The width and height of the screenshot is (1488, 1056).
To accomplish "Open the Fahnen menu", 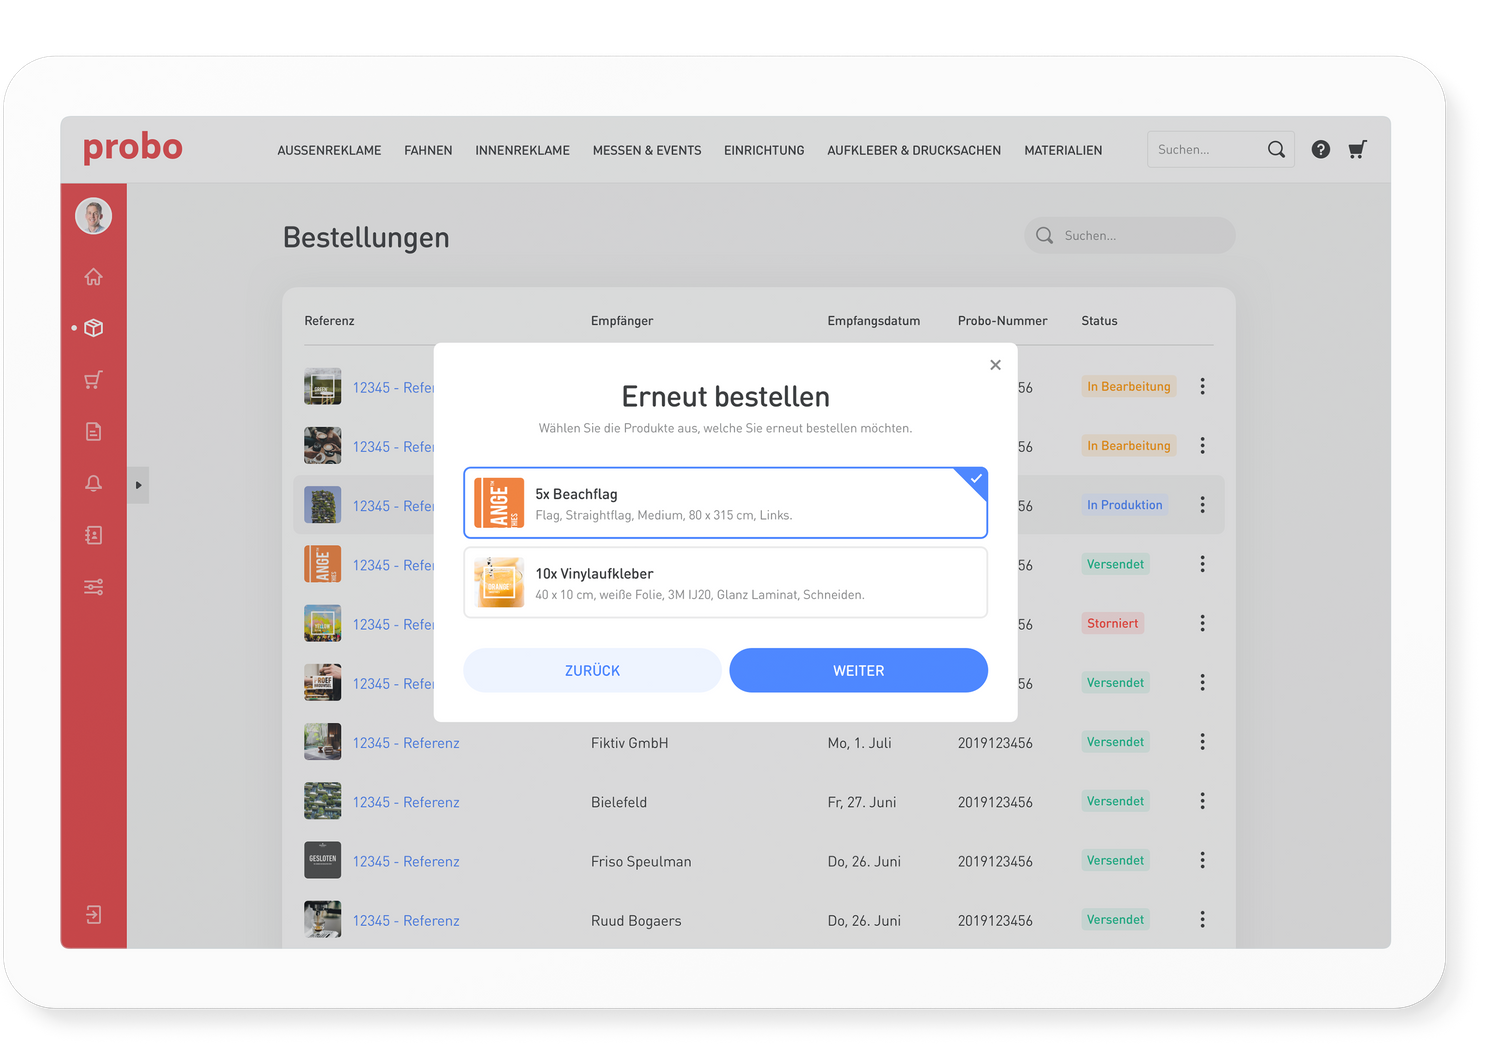I will pyautogui.click(x=428, y=150).
